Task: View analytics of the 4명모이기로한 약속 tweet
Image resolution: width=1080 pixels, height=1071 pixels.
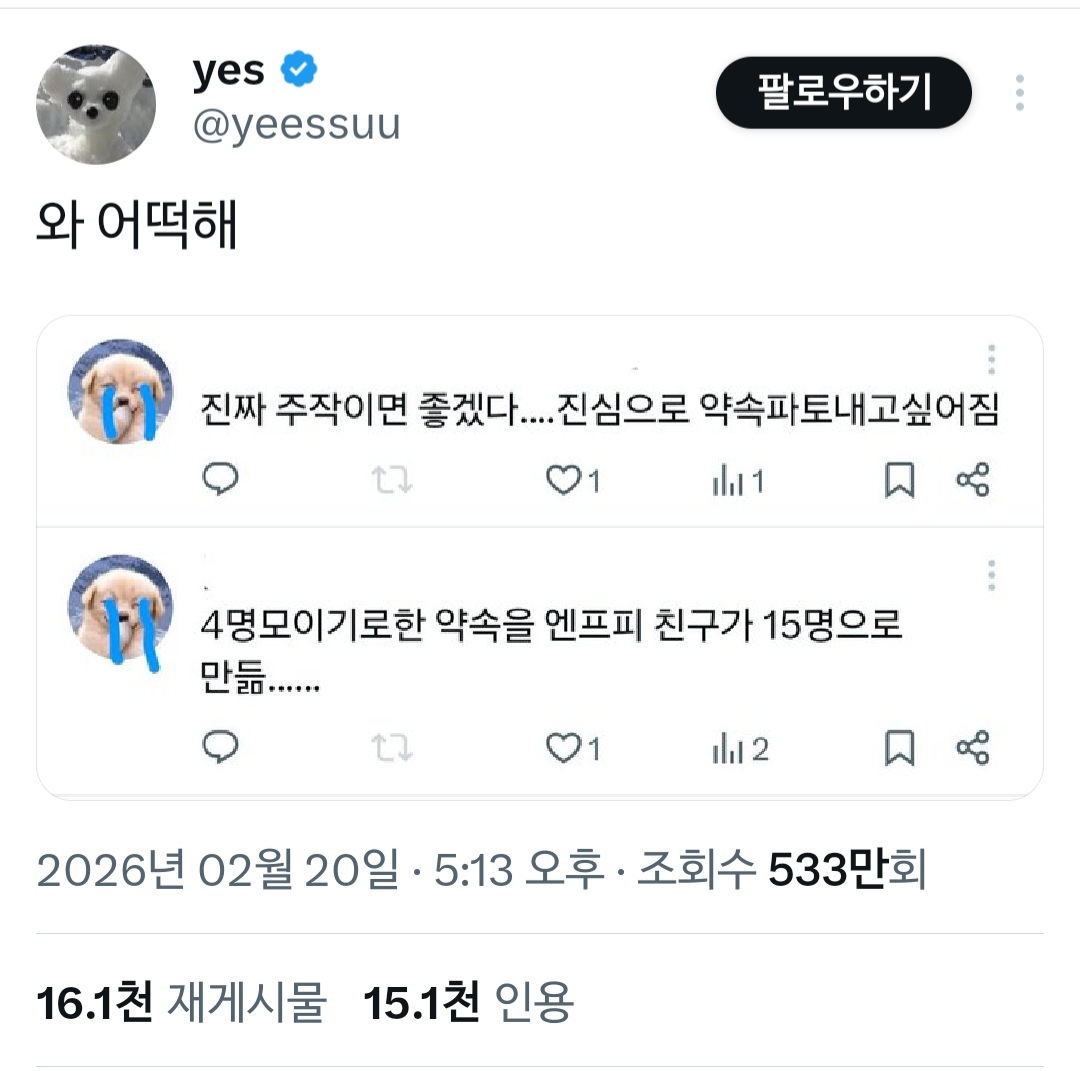Action: pyautogui.click(x=738, y=749)
